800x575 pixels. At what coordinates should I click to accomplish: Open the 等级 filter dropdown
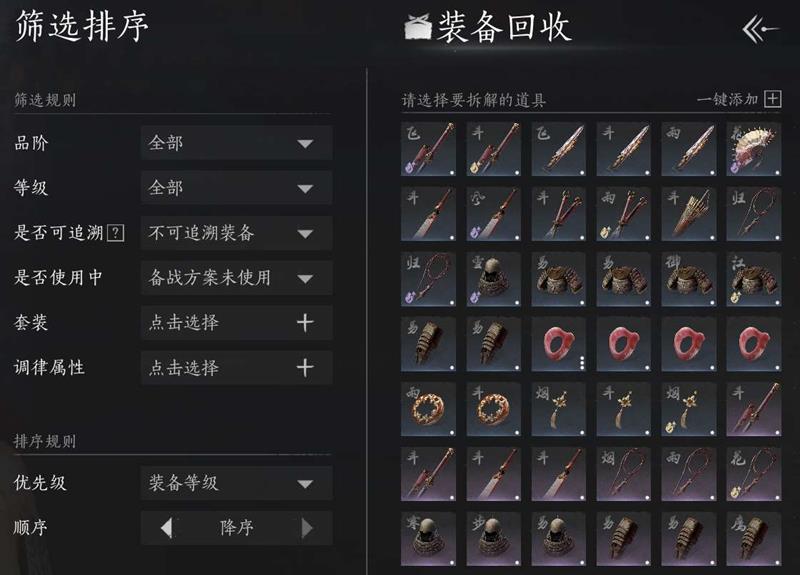pos(237,188)
